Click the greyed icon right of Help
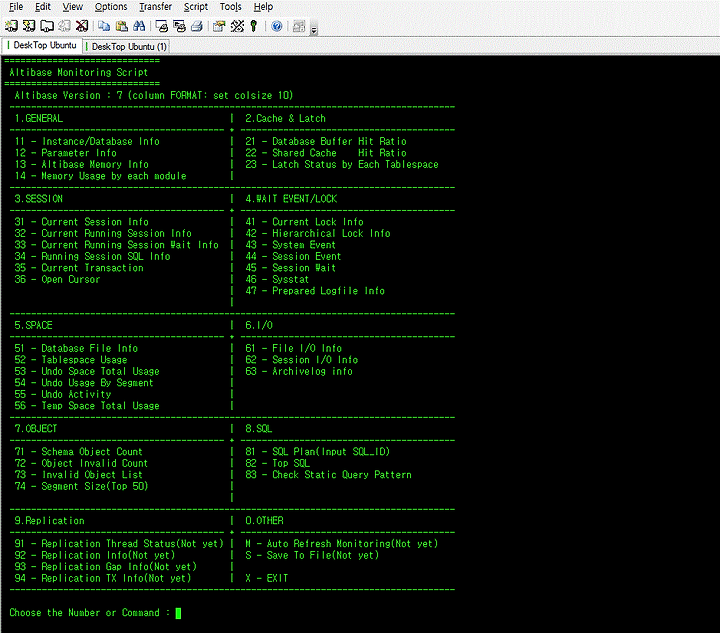Screen dimensions: 720x633 (299, 26)
